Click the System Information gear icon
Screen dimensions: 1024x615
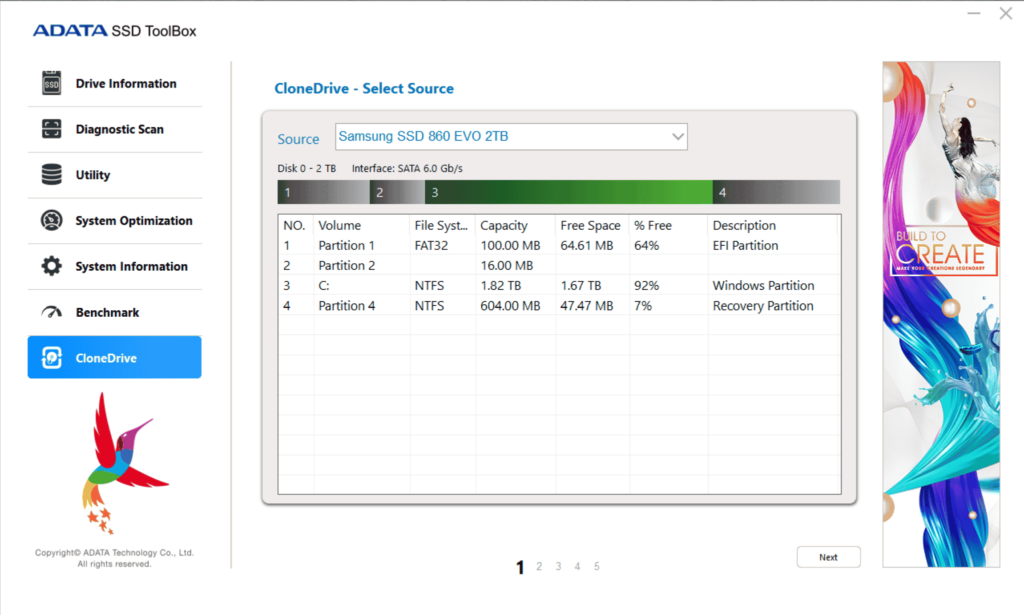point(50,266)
